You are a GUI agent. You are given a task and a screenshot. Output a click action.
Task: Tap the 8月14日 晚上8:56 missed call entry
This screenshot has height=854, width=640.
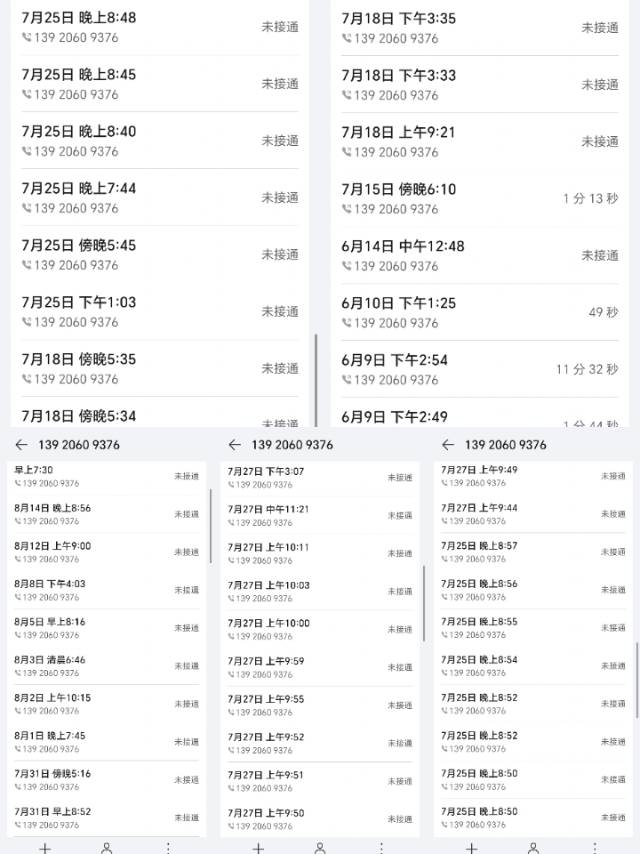pos(105,514)
